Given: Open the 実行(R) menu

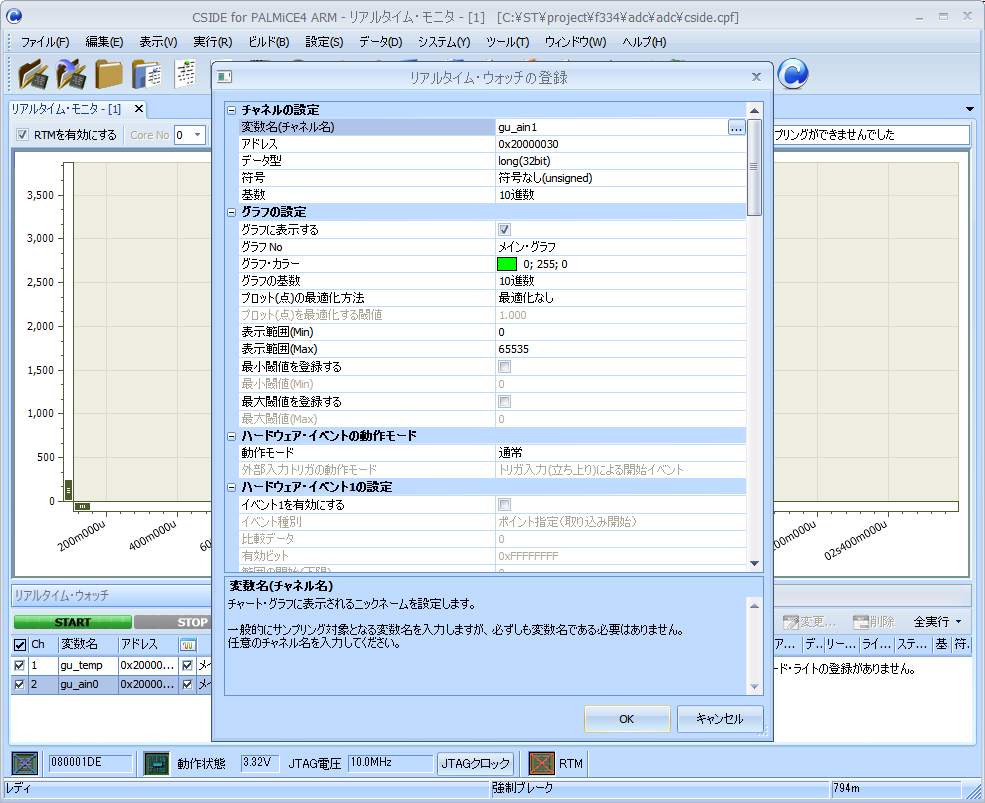Looking at the screenshot, I should click(212, 42).
